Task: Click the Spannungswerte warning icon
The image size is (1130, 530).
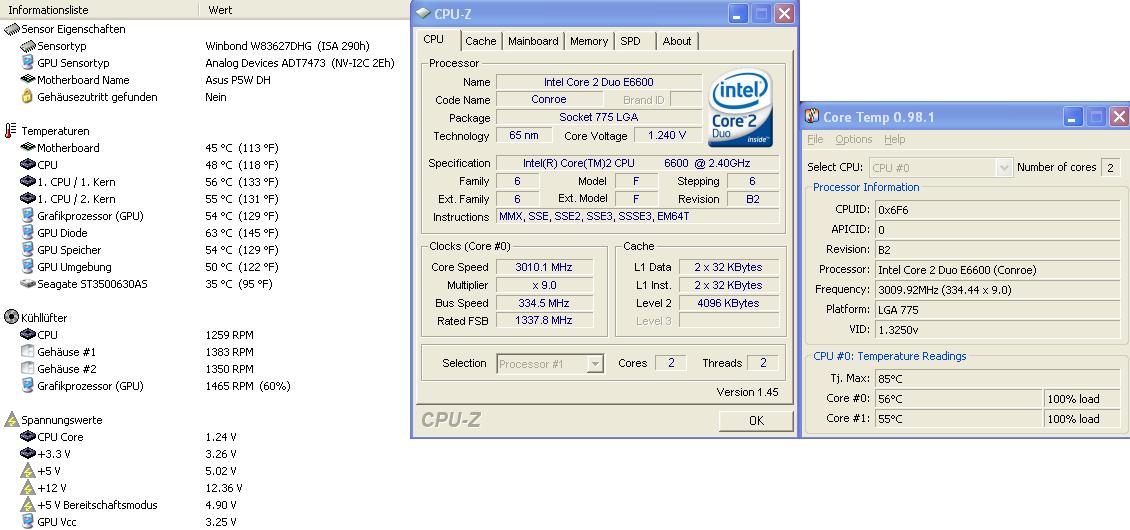Action: (x=12, y=420)
